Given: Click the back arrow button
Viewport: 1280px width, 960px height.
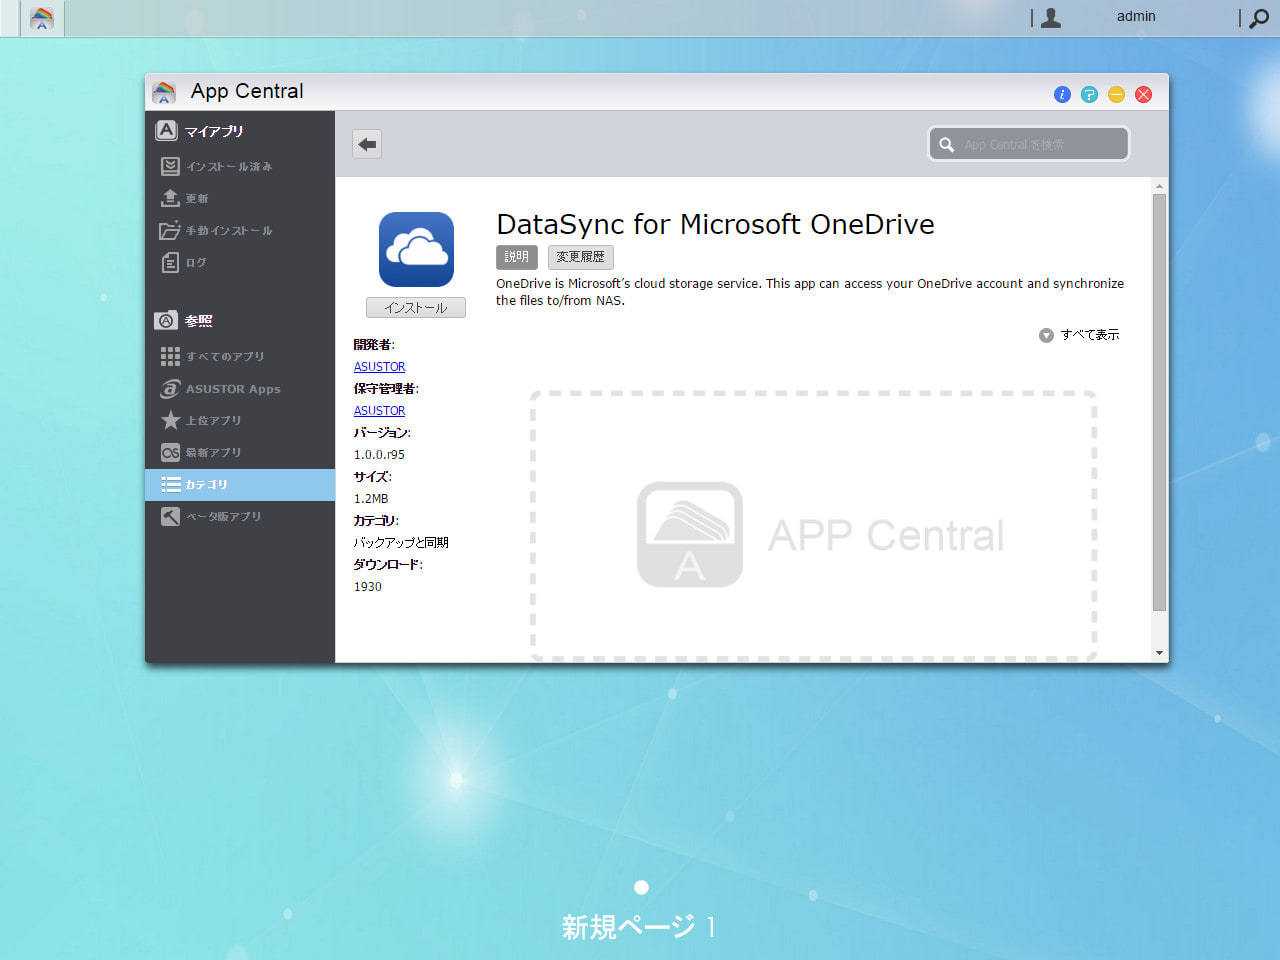Looking at the screenshot, I should click(x=367, y=144).
